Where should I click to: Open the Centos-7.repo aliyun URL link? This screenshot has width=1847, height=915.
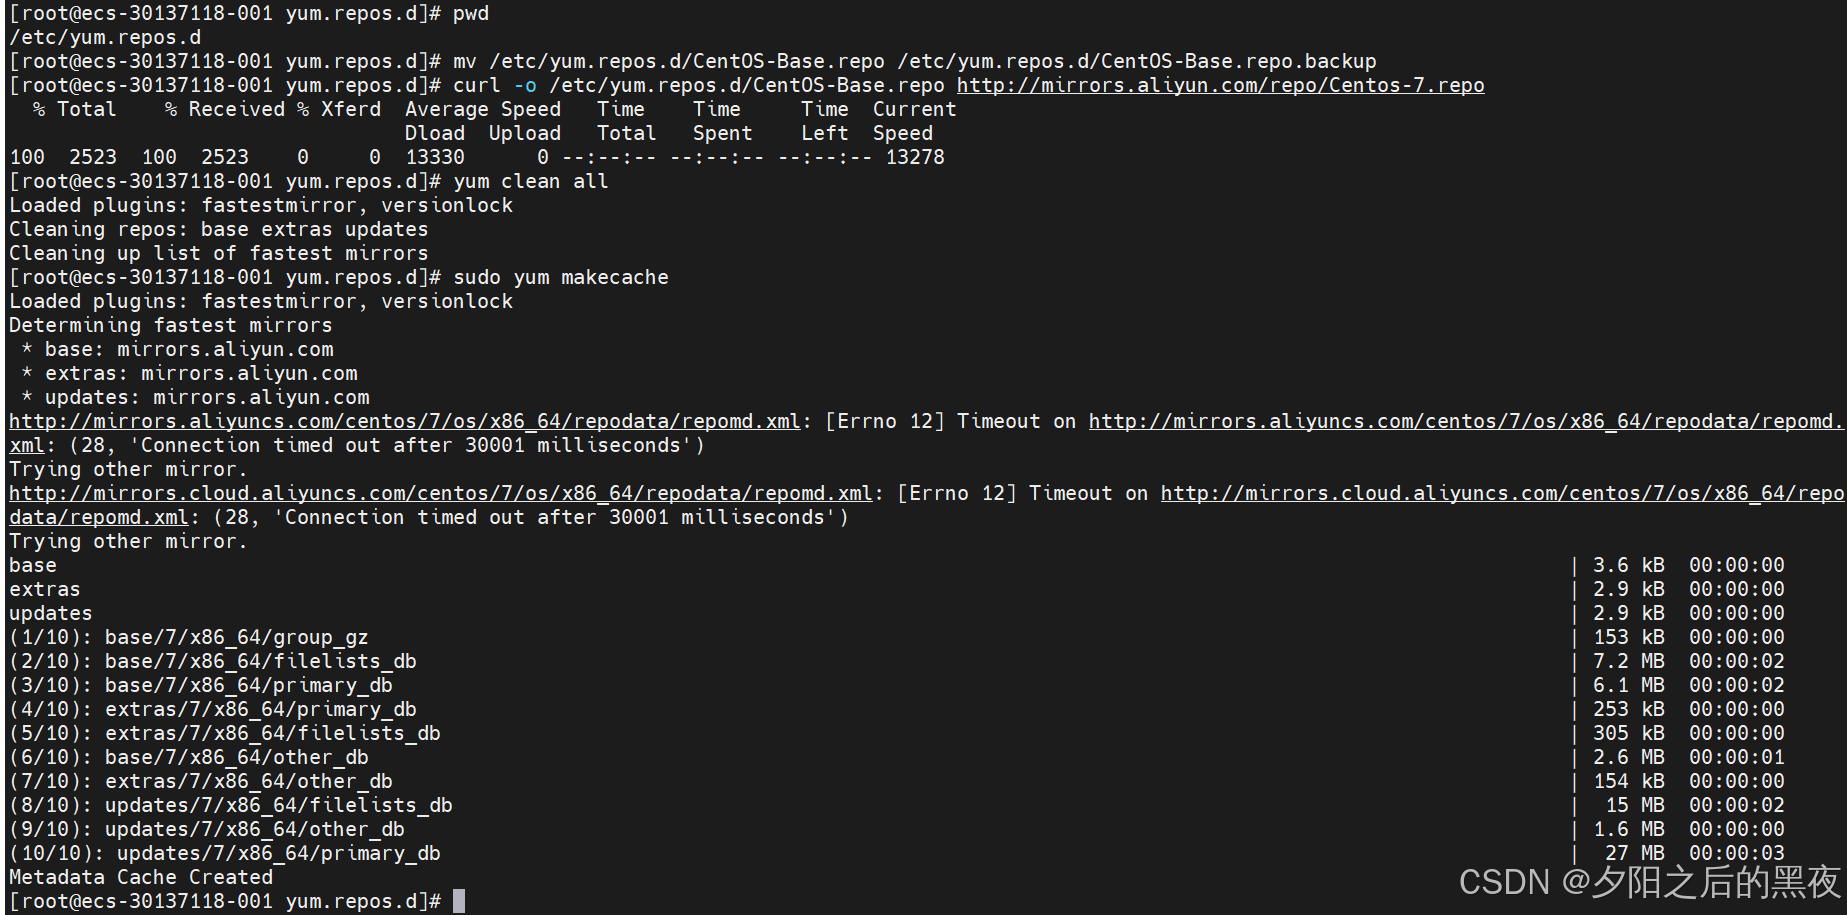pos(1220,85)
